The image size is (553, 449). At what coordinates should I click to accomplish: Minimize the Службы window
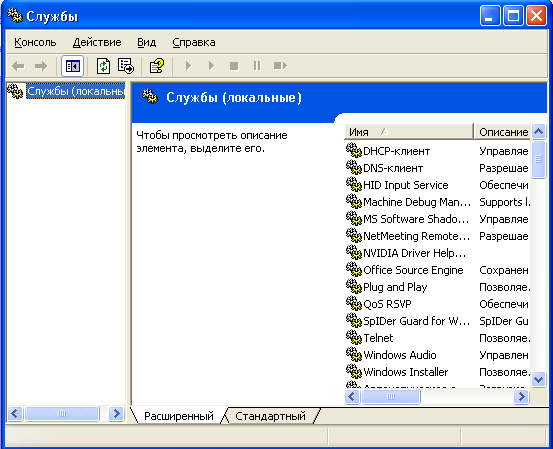pos(490,16)
